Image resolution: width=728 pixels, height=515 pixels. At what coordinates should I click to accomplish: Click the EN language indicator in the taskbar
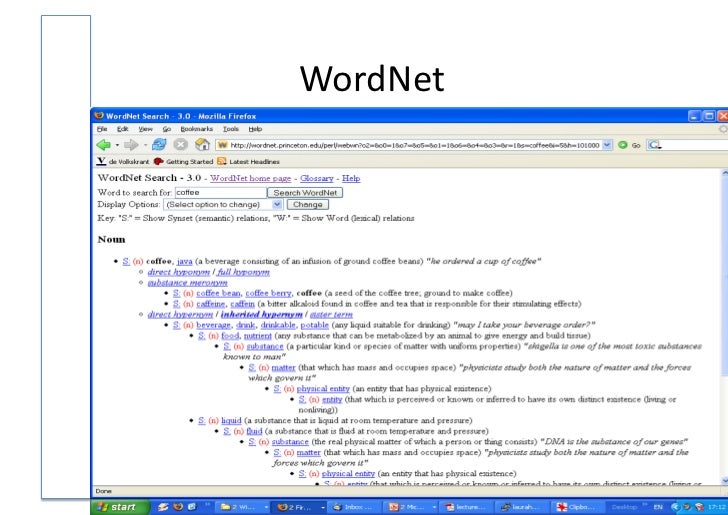click(658, 507)
